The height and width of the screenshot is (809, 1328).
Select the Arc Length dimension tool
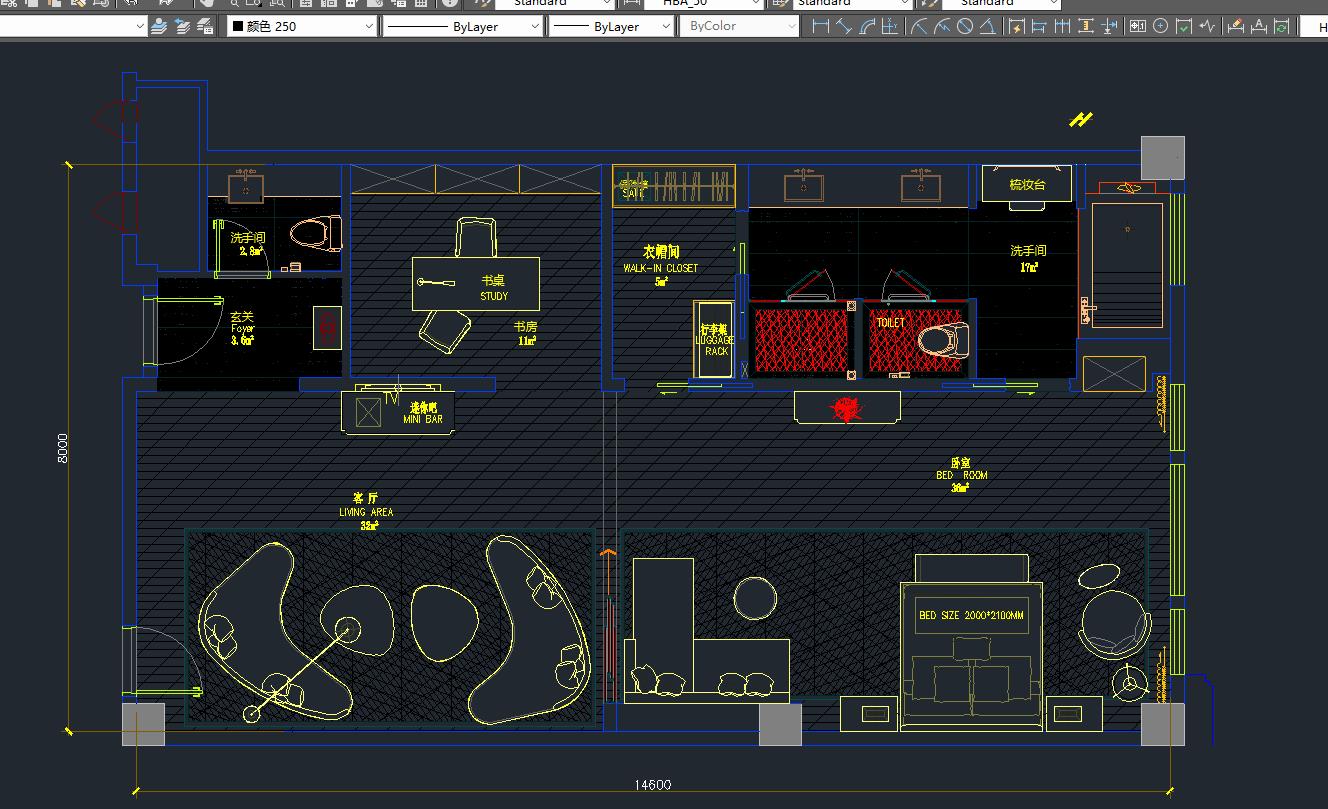[x=867, y=27]
